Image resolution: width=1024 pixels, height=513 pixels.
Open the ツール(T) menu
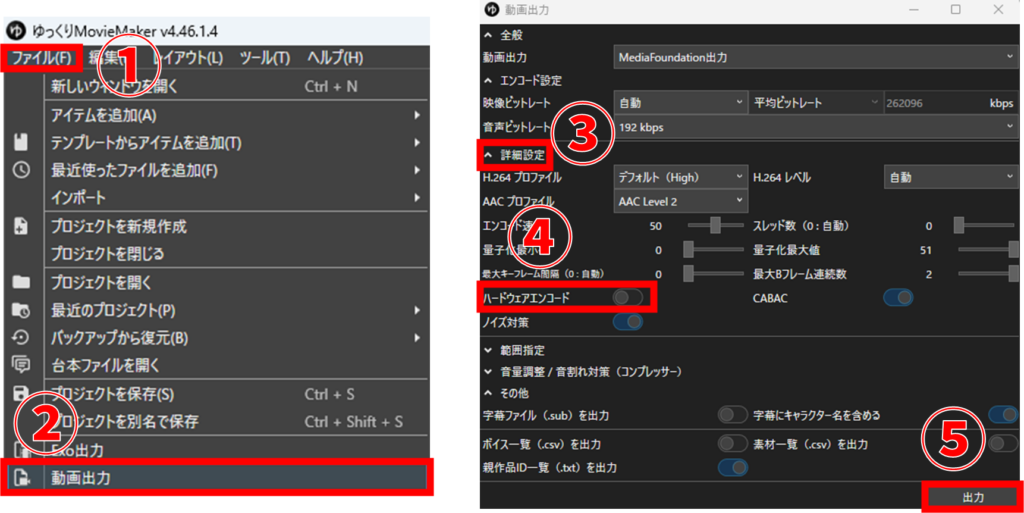[x=264, y=57]
